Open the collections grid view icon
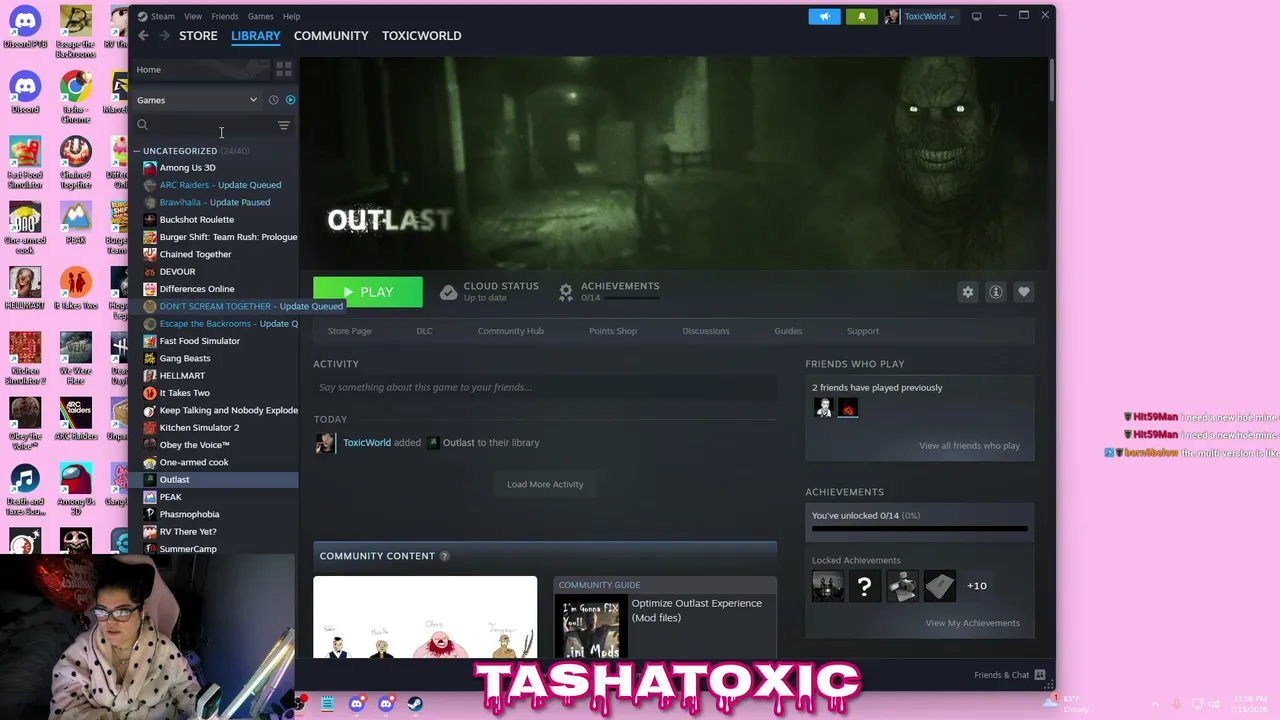The height and width of the screenshot is (720, 1280). click(x=284, y=69)
